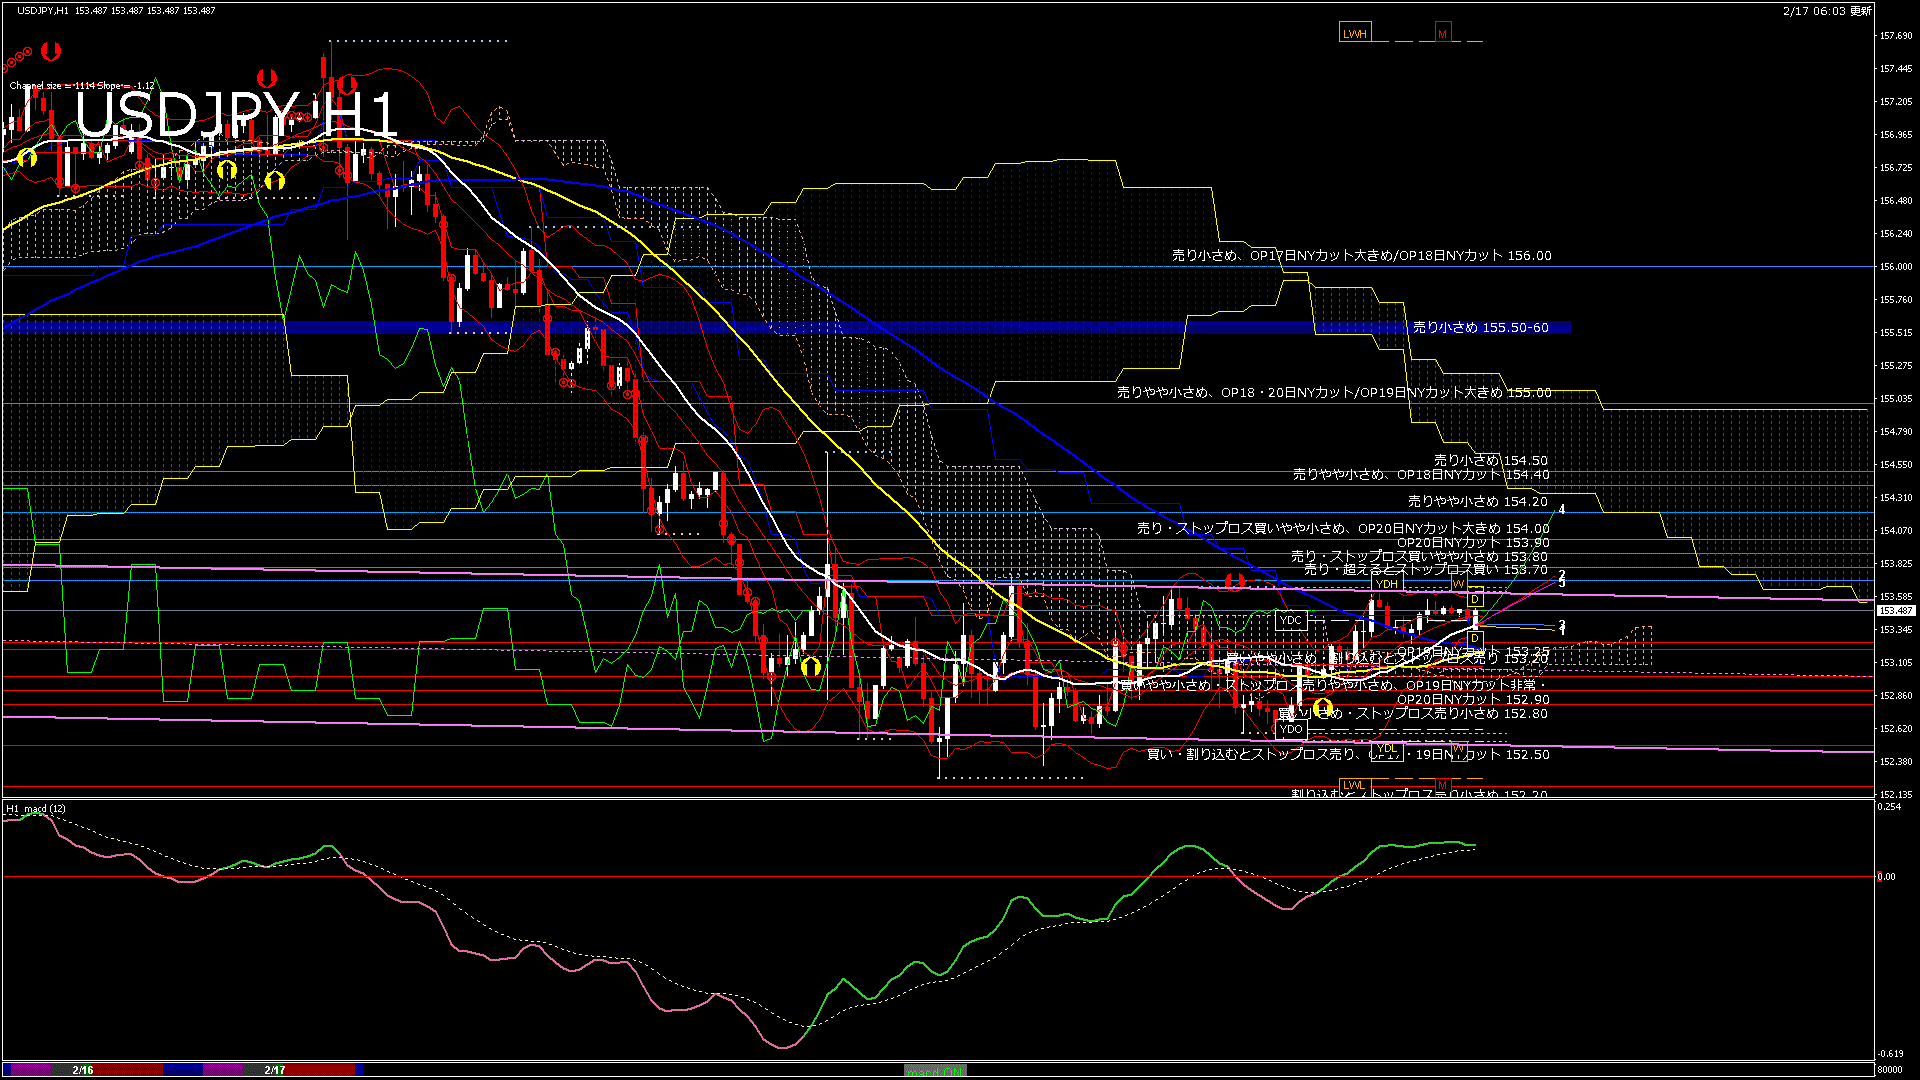Select the white YDC level label
Image resolution: width=1920 pixels, height=1080 pixels.
pos(1291,620)
